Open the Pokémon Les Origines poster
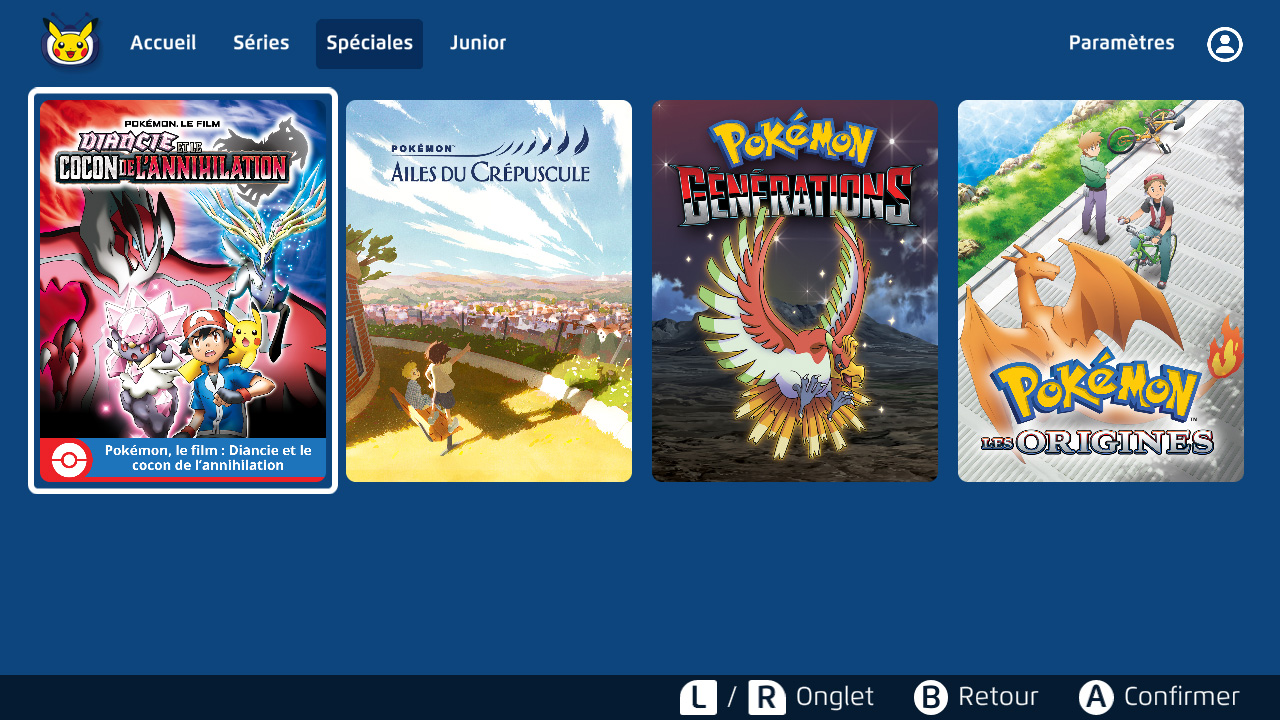 [x=1101, y=291]
